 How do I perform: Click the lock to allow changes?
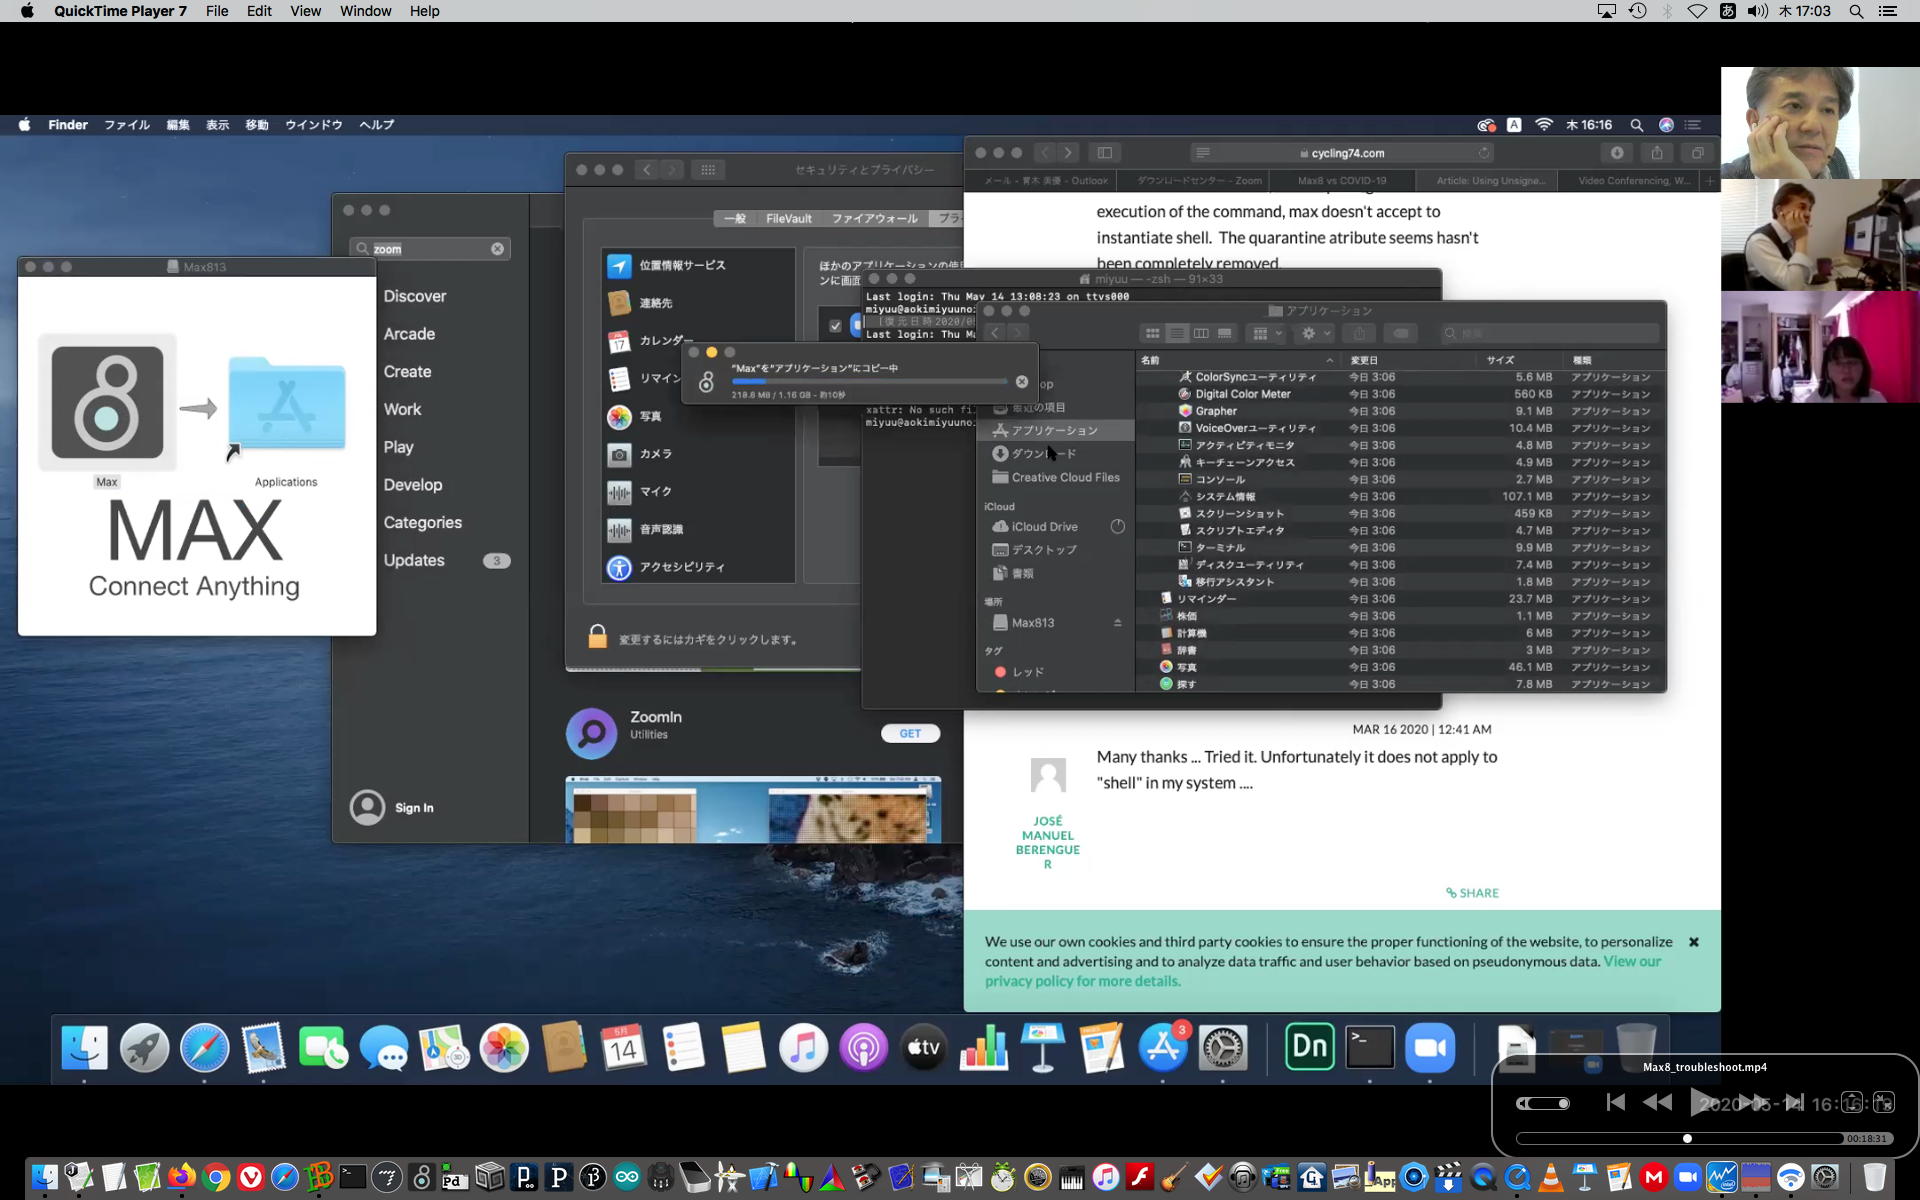(x=597, y=638)
